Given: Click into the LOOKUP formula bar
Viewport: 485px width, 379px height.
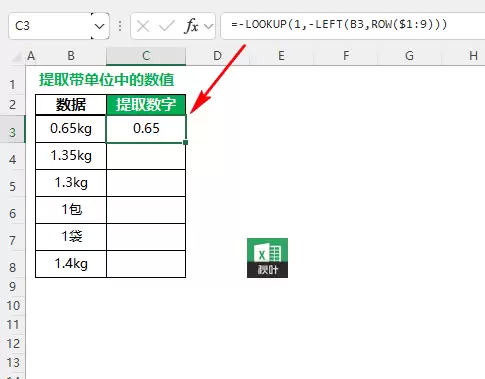Looking at the screenshot, I should tap(353, 26).
